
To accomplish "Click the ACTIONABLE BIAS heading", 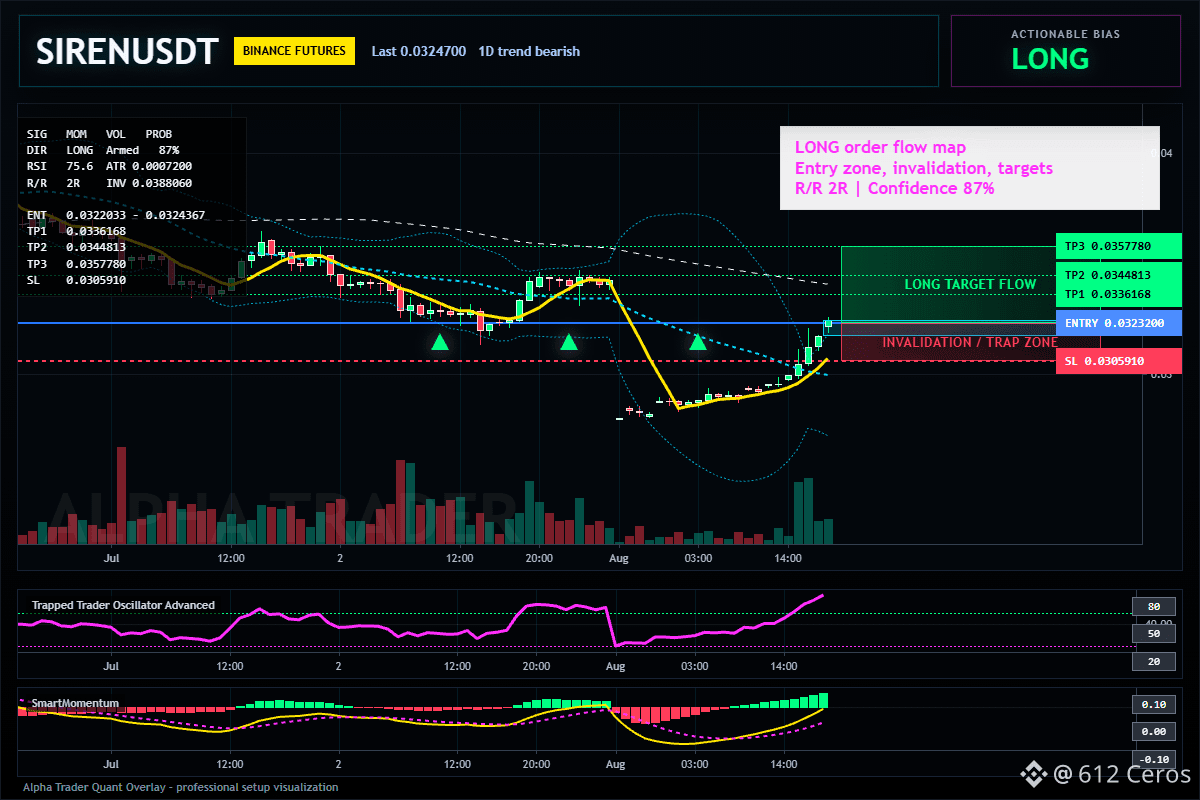I will pos(1065,34).
